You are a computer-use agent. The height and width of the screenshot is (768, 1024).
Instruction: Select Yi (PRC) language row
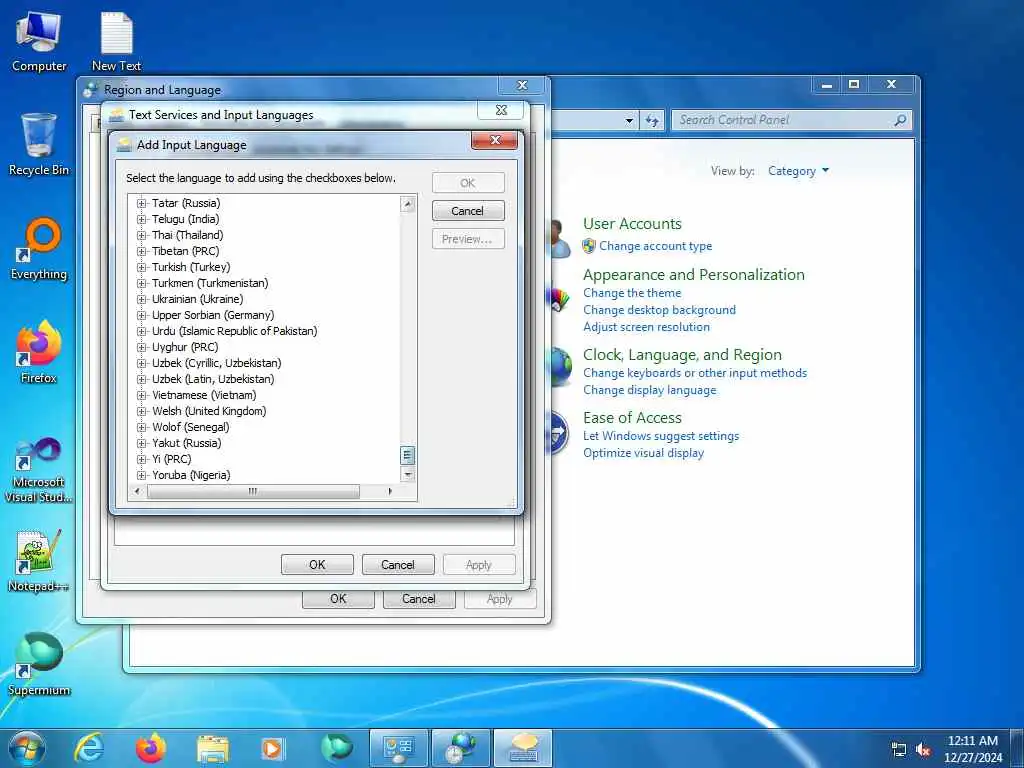point(172,459)
